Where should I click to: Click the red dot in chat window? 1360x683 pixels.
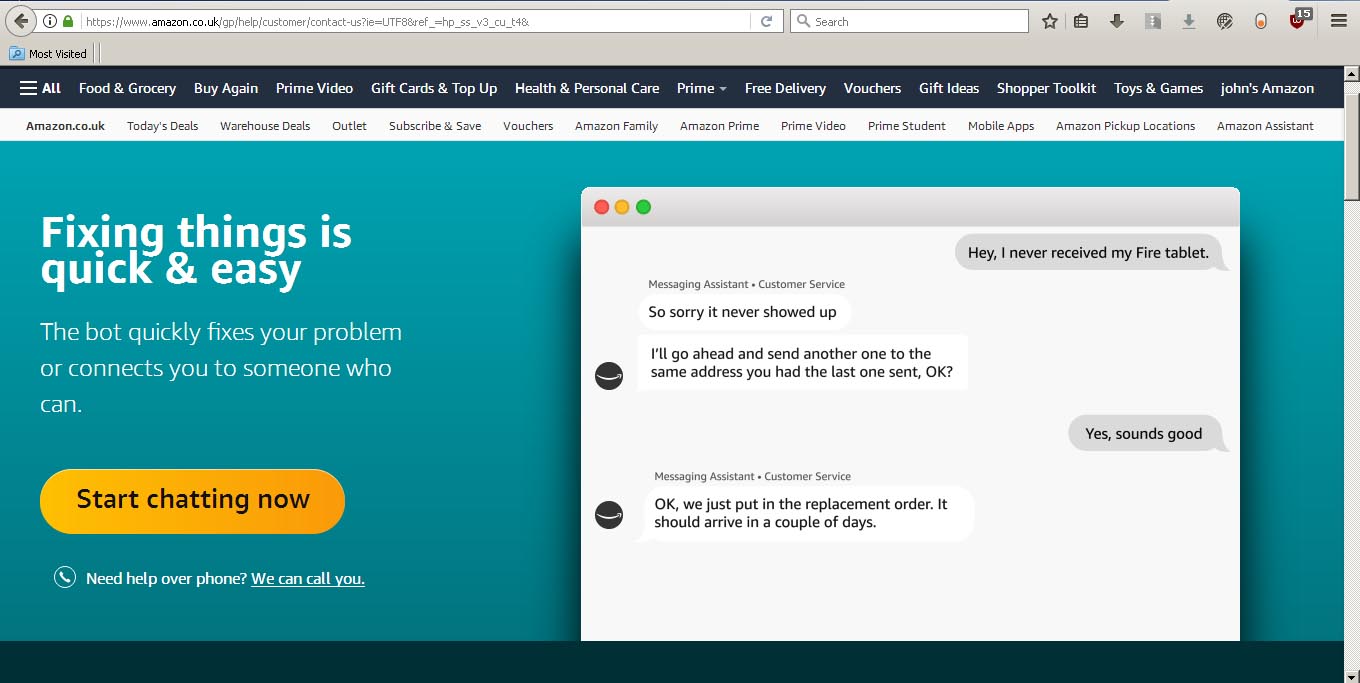click(x=601, y=207)
